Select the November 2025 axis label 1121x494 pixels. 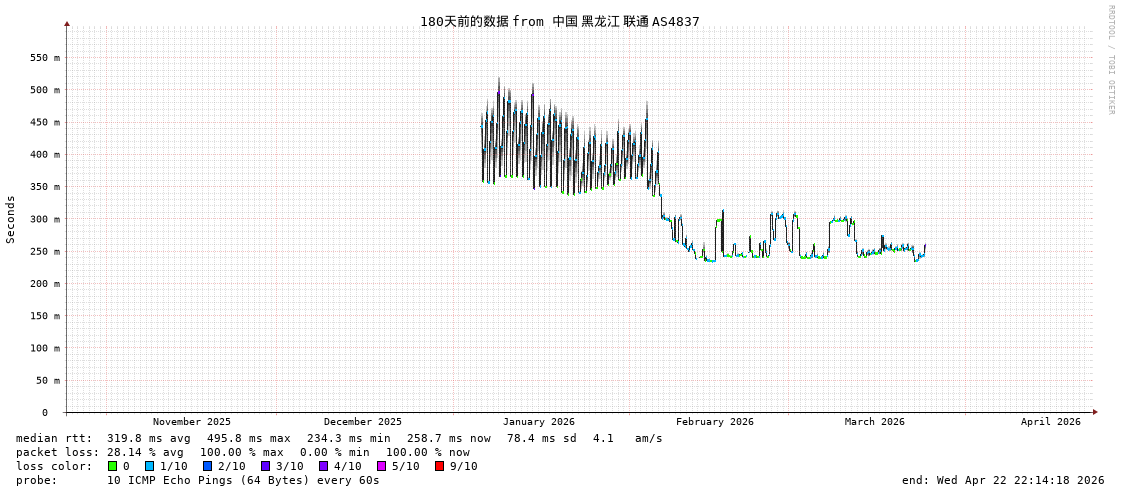click(191, 422)
